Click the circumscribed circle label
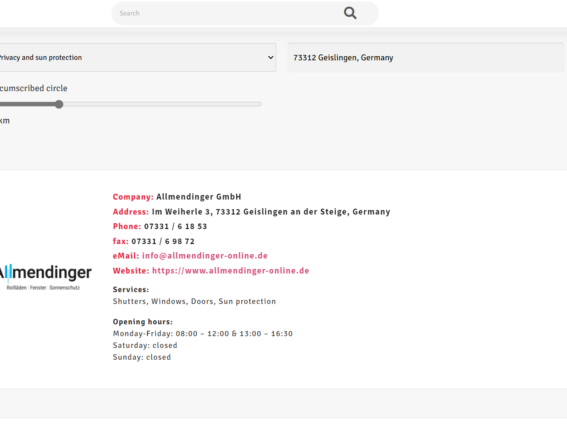The height and width of the screenshot is (425, 567). click(x=34, y=88)
